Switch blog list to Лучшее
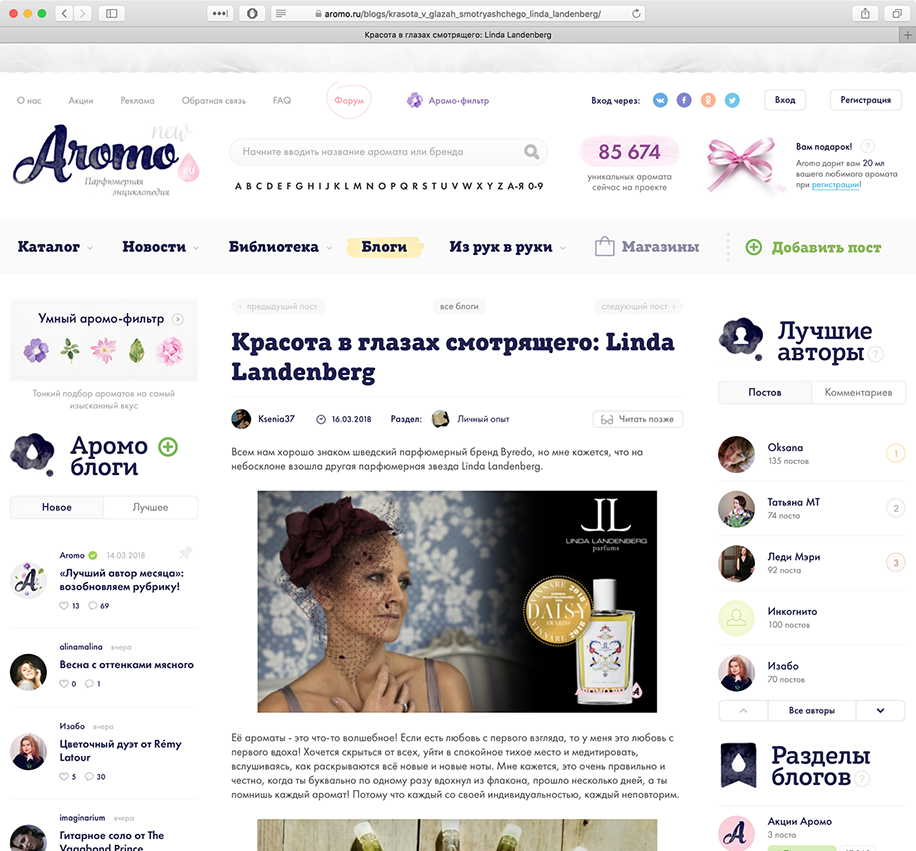The image size is (916, 851). click(150, 507)
